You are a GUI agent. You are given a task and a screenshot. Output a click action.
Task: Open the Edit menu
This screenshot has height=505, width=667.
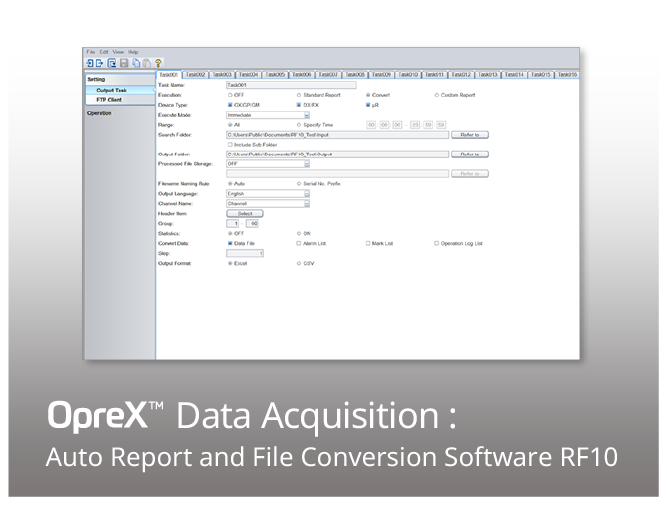[x=104, y=52]
